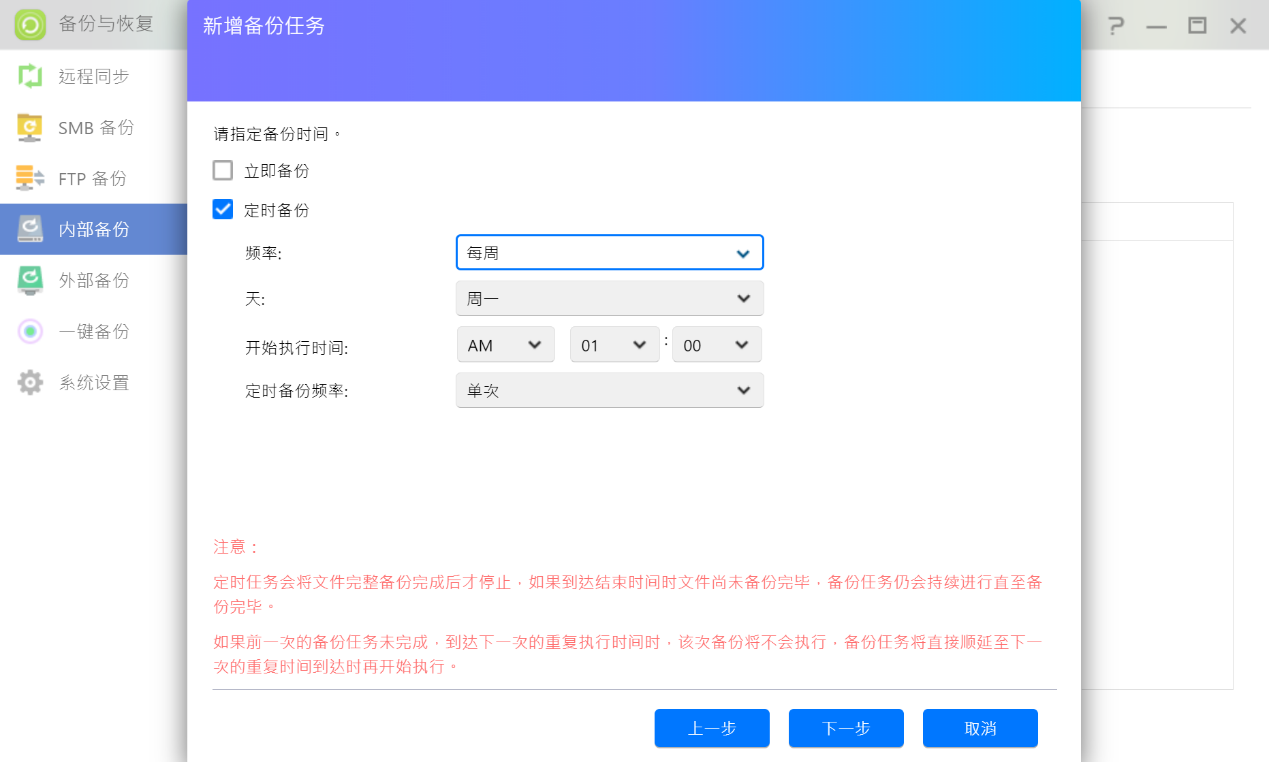The height and width of the screenshot is (762, 1269).
Task: Click the 取消 button
Action: 980,728
